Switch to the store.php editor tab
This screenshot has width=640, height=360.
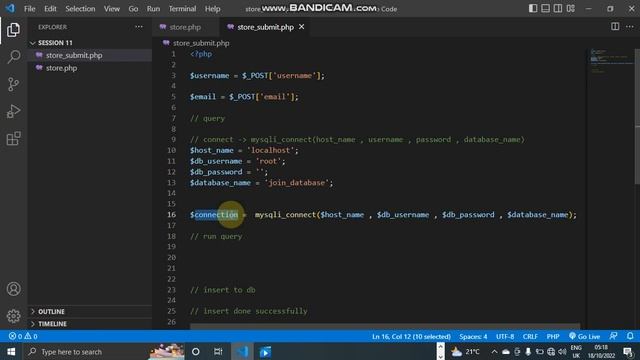point(185,27)
